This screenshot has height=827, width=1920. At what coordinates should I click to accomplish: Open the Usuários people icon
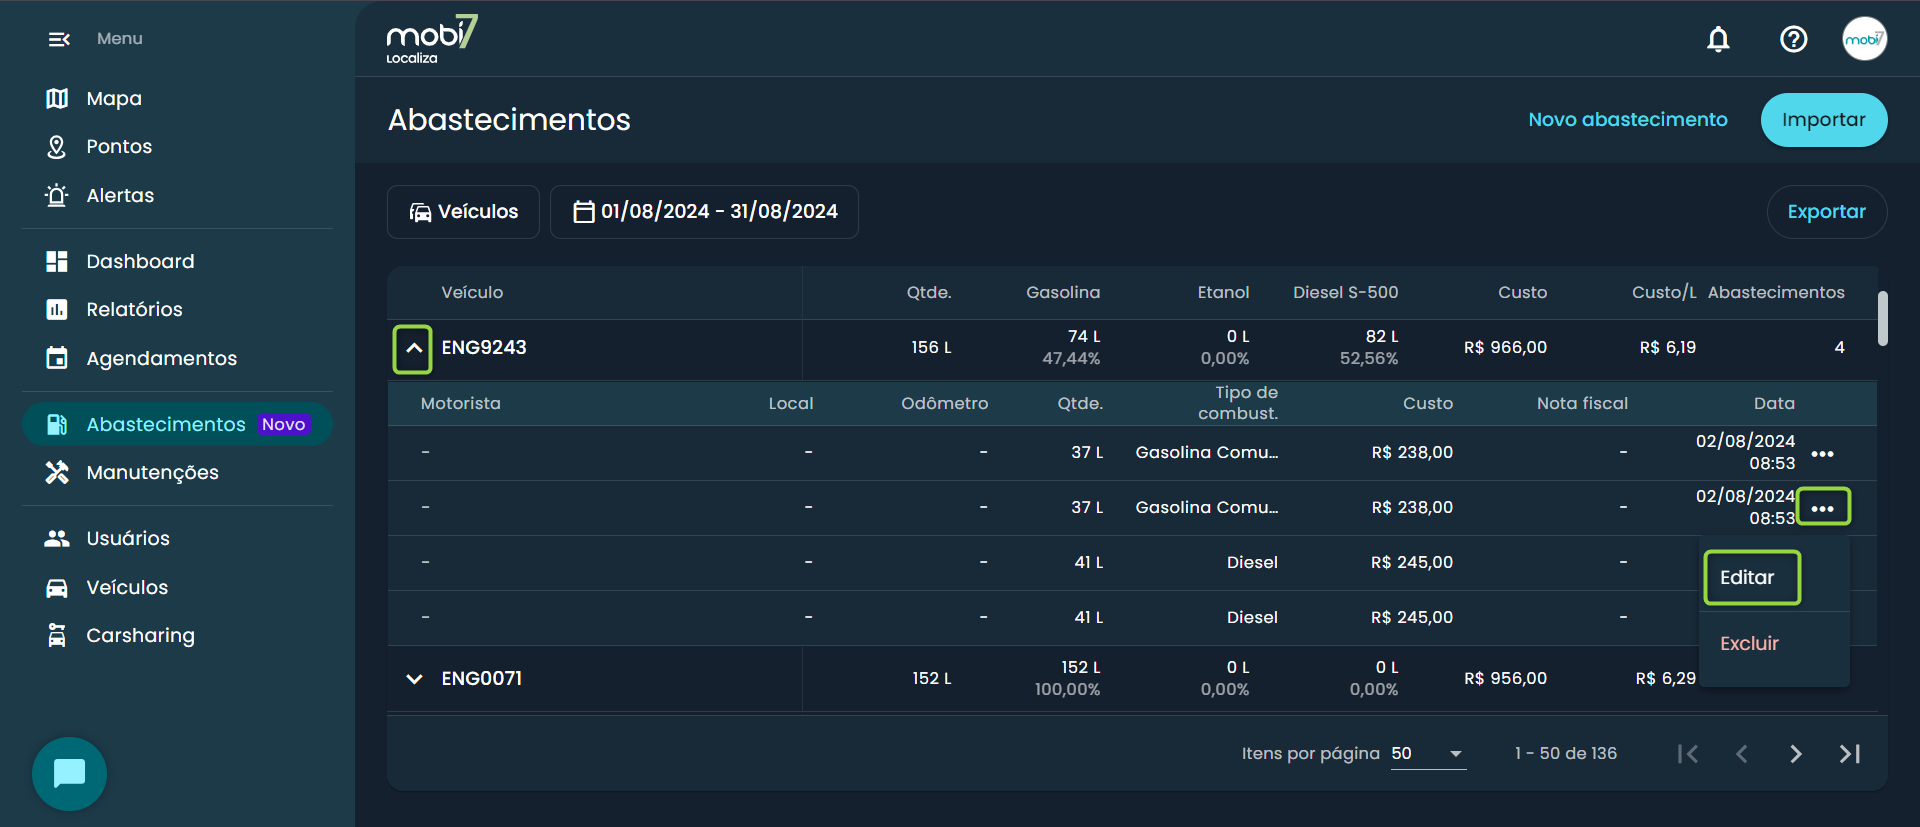pos(57,538)
